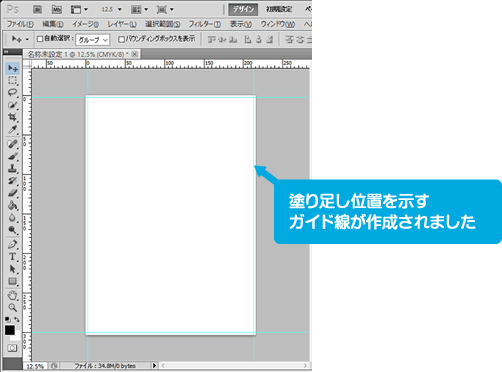
Task: Click the status bar preview icon
Action: coord(55,366)
